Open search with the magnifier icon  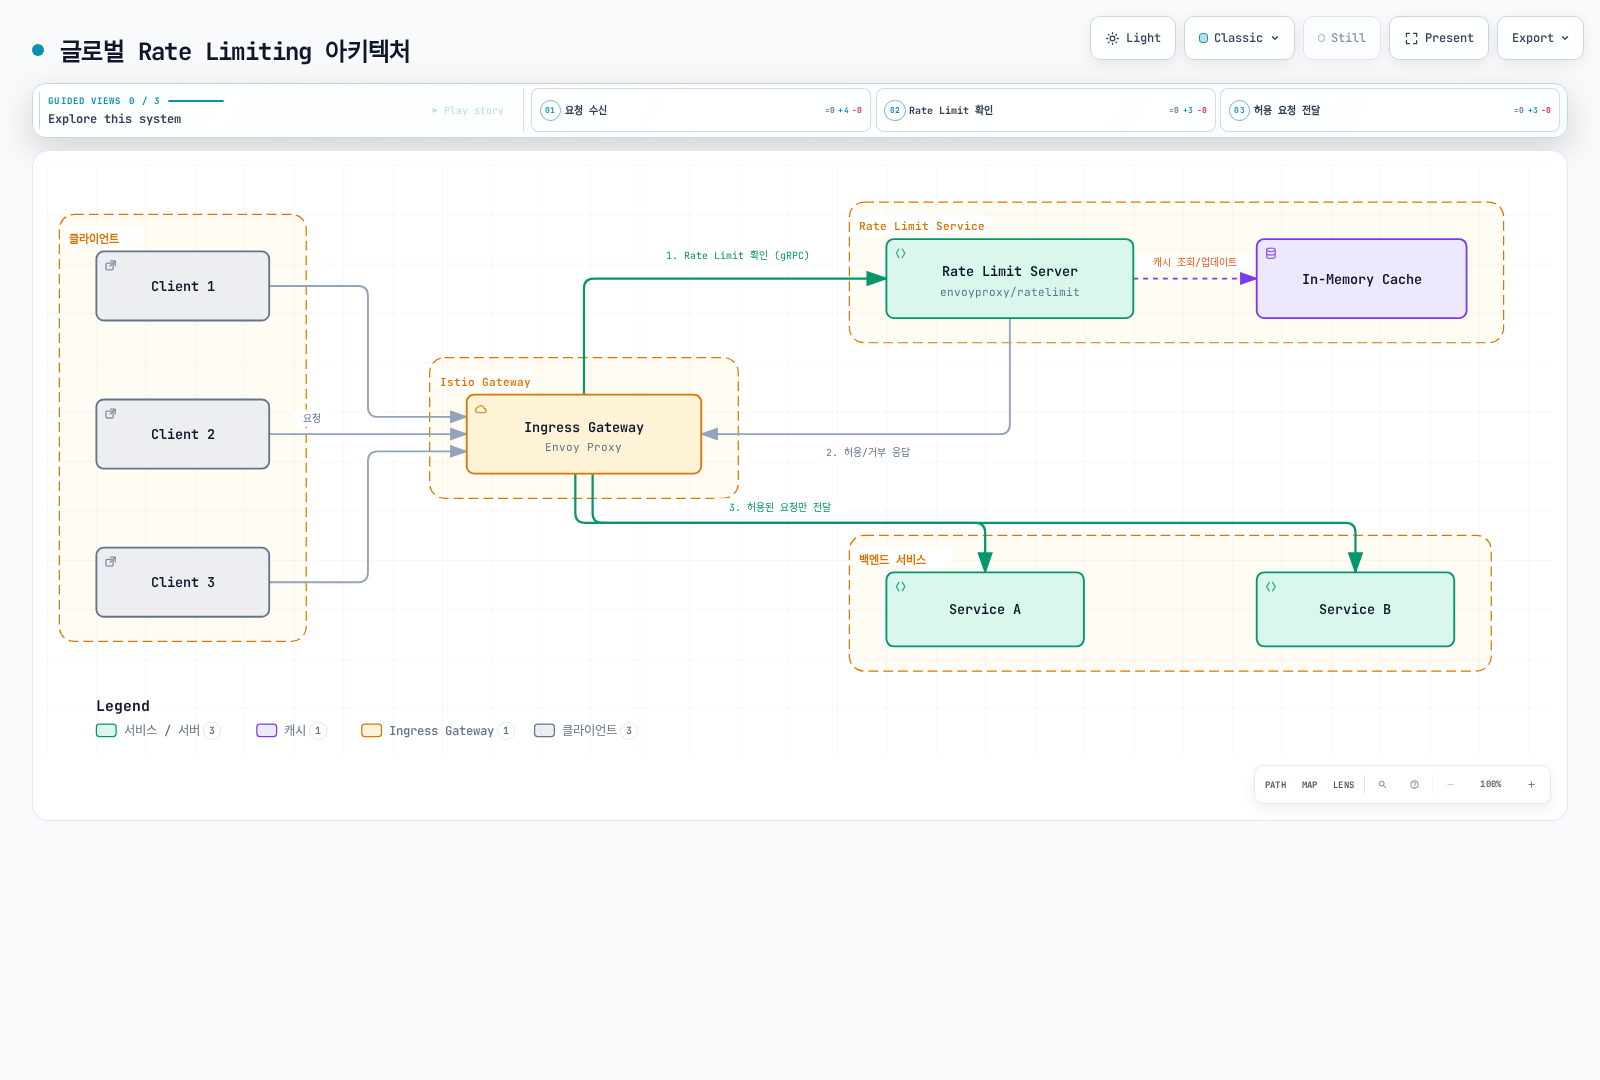(x=1382, y=785)
